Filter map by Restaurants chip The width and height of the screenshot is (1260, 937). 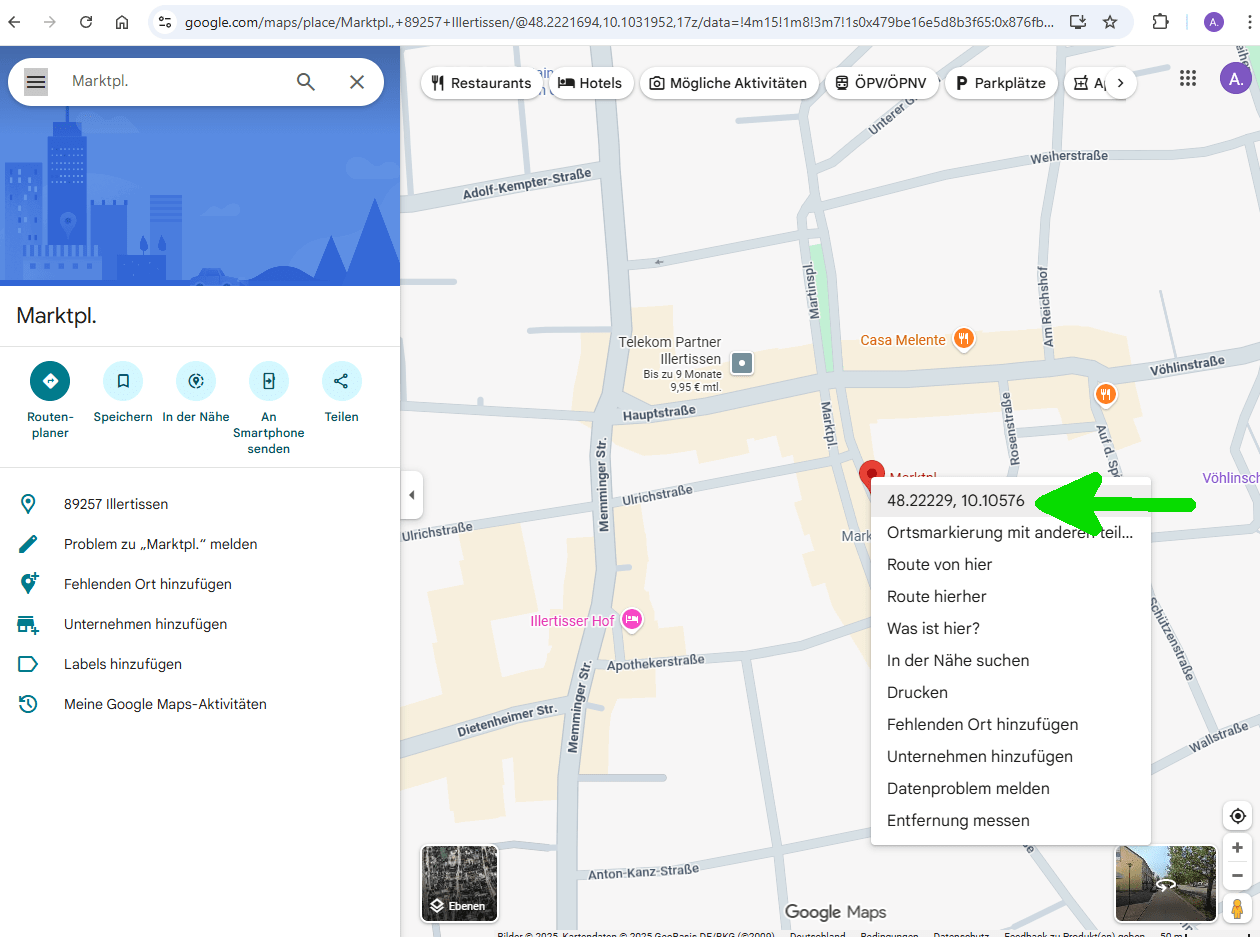(481, 83)
